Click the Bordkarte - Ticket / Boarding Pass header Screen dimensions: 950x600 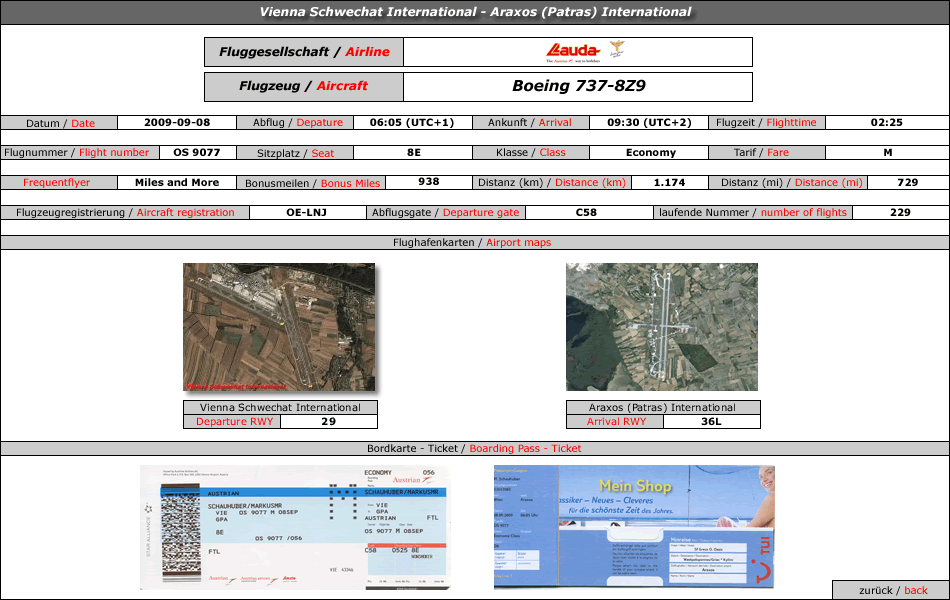tap(474, 448)
